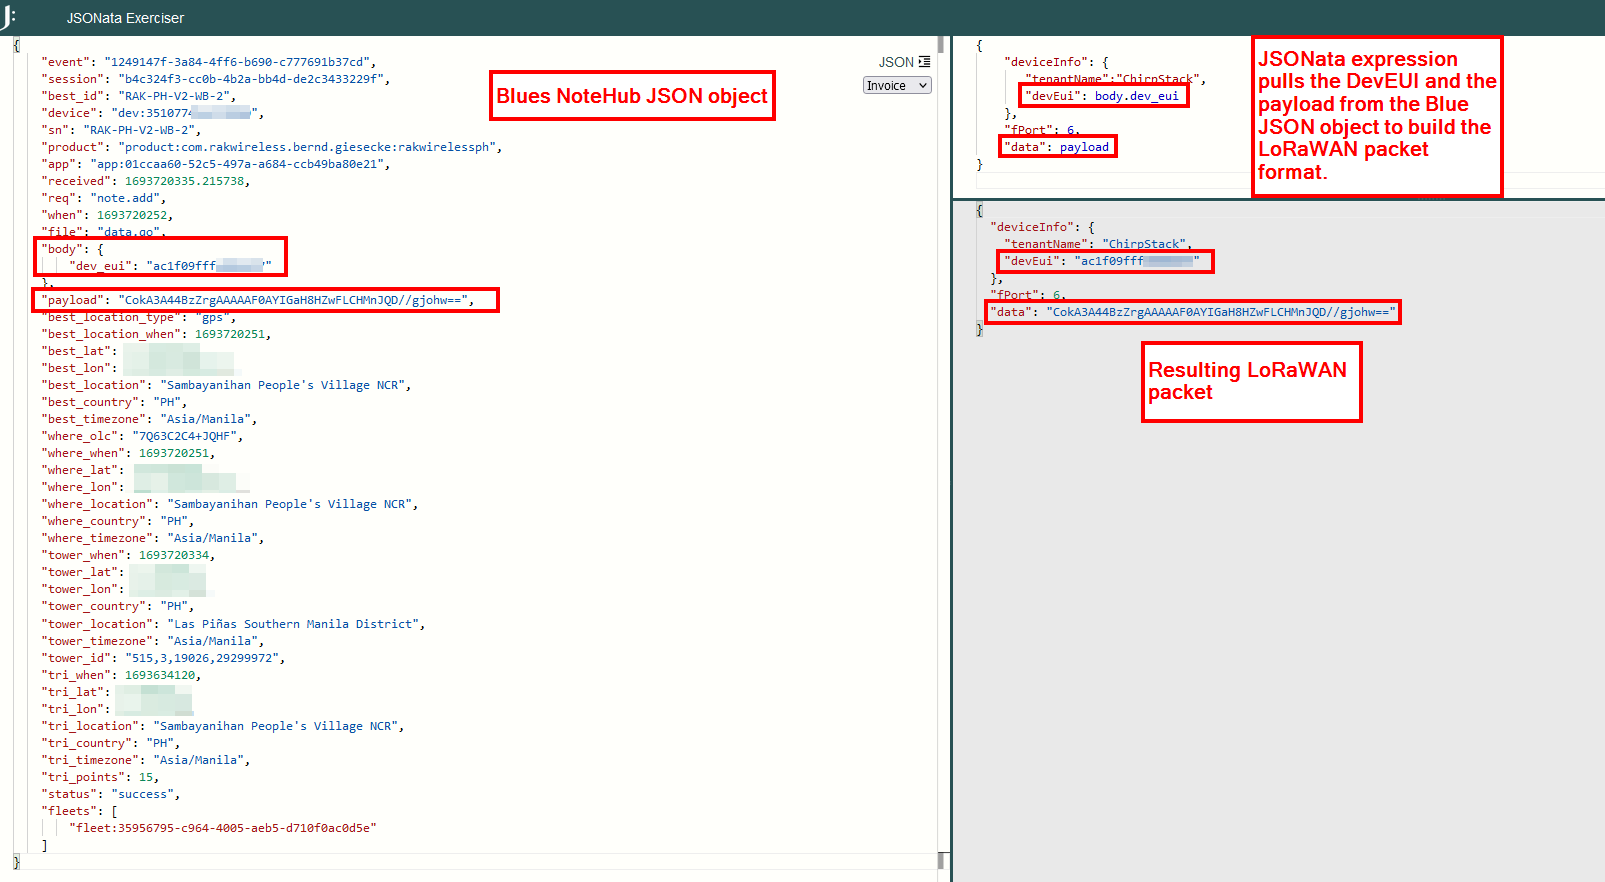
Task: Click the scrollbar at top of input pane
Action: point(940,46)
